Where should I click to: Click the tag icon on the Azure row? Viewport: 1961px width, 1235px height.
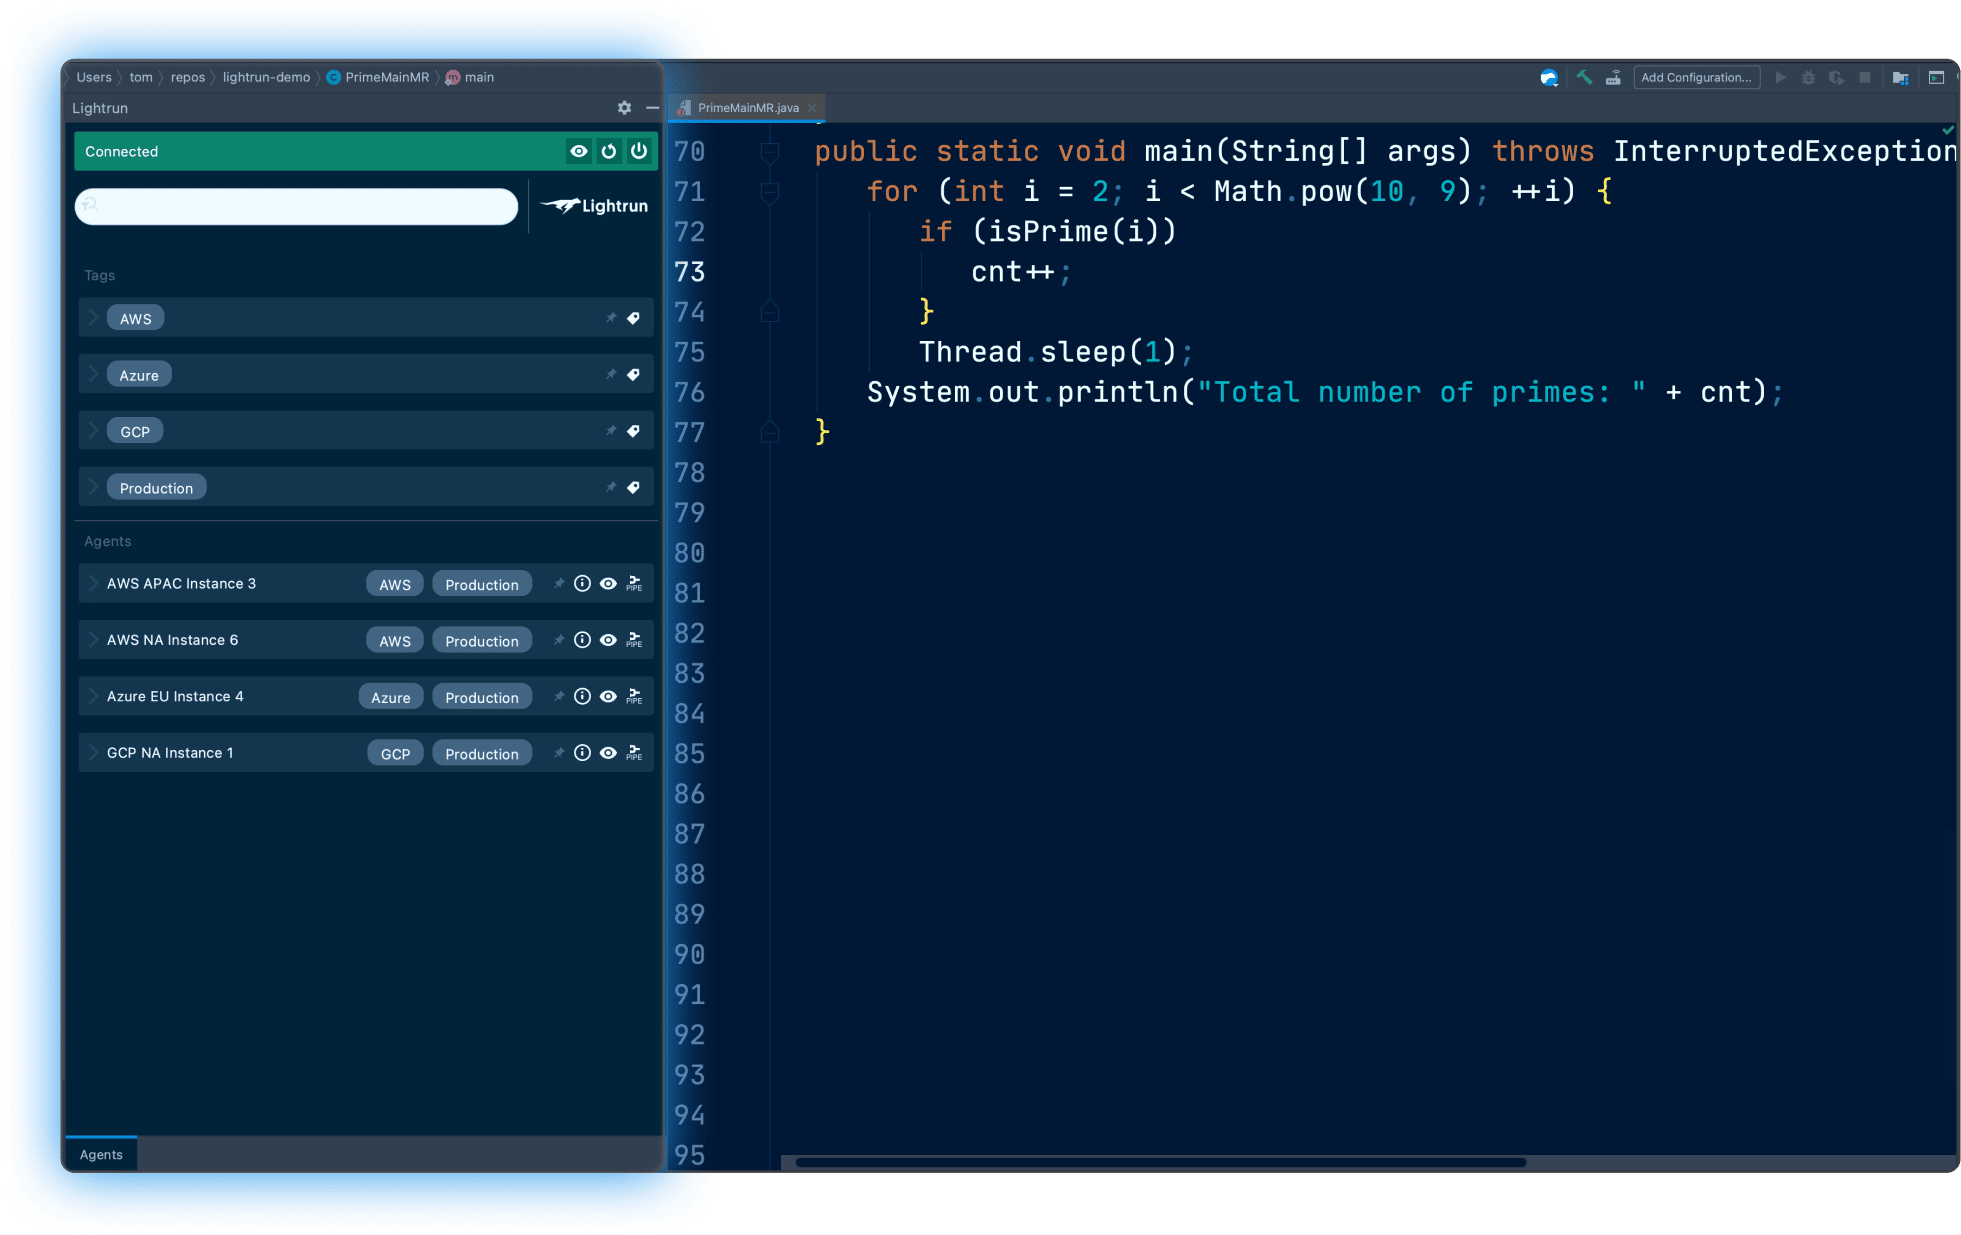633,375
